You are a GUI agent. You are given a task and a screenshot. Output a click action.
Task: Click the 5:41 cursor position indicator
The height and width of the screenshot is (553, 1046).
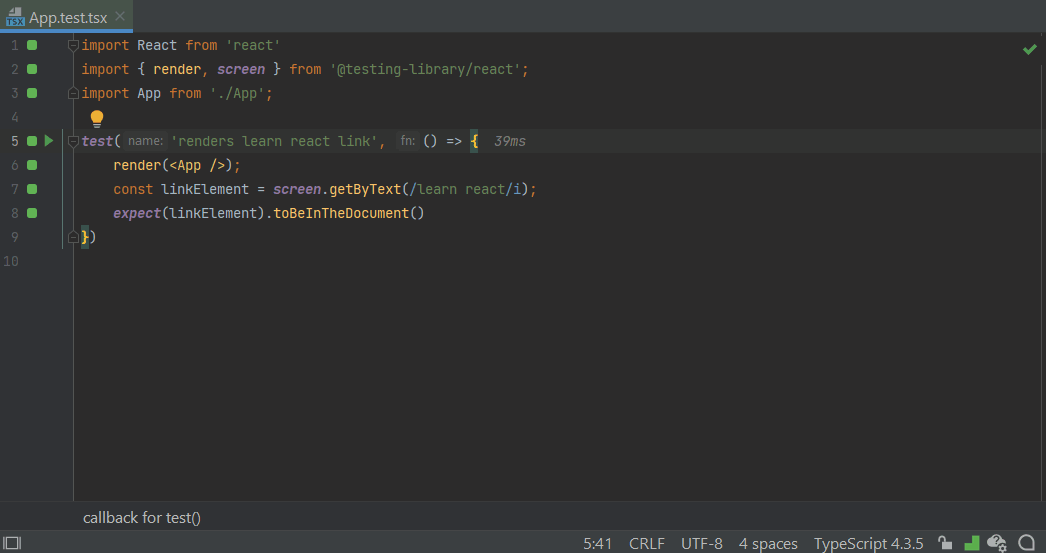point(598,543)
